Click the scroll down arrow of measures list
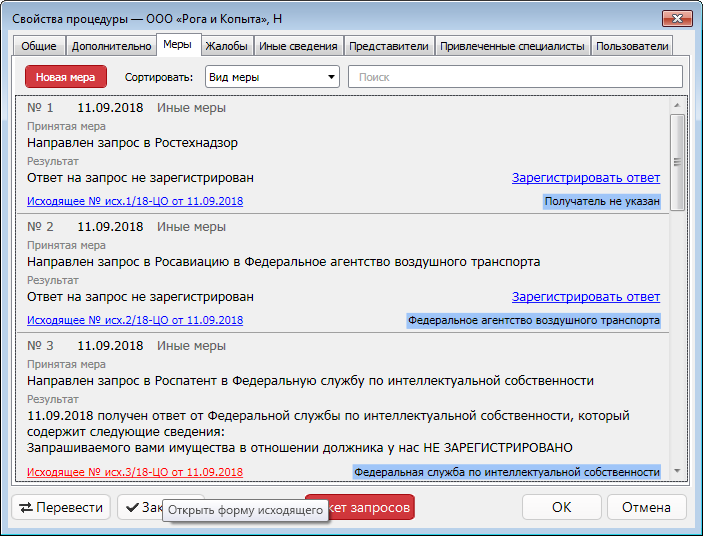 click(677, 471)
